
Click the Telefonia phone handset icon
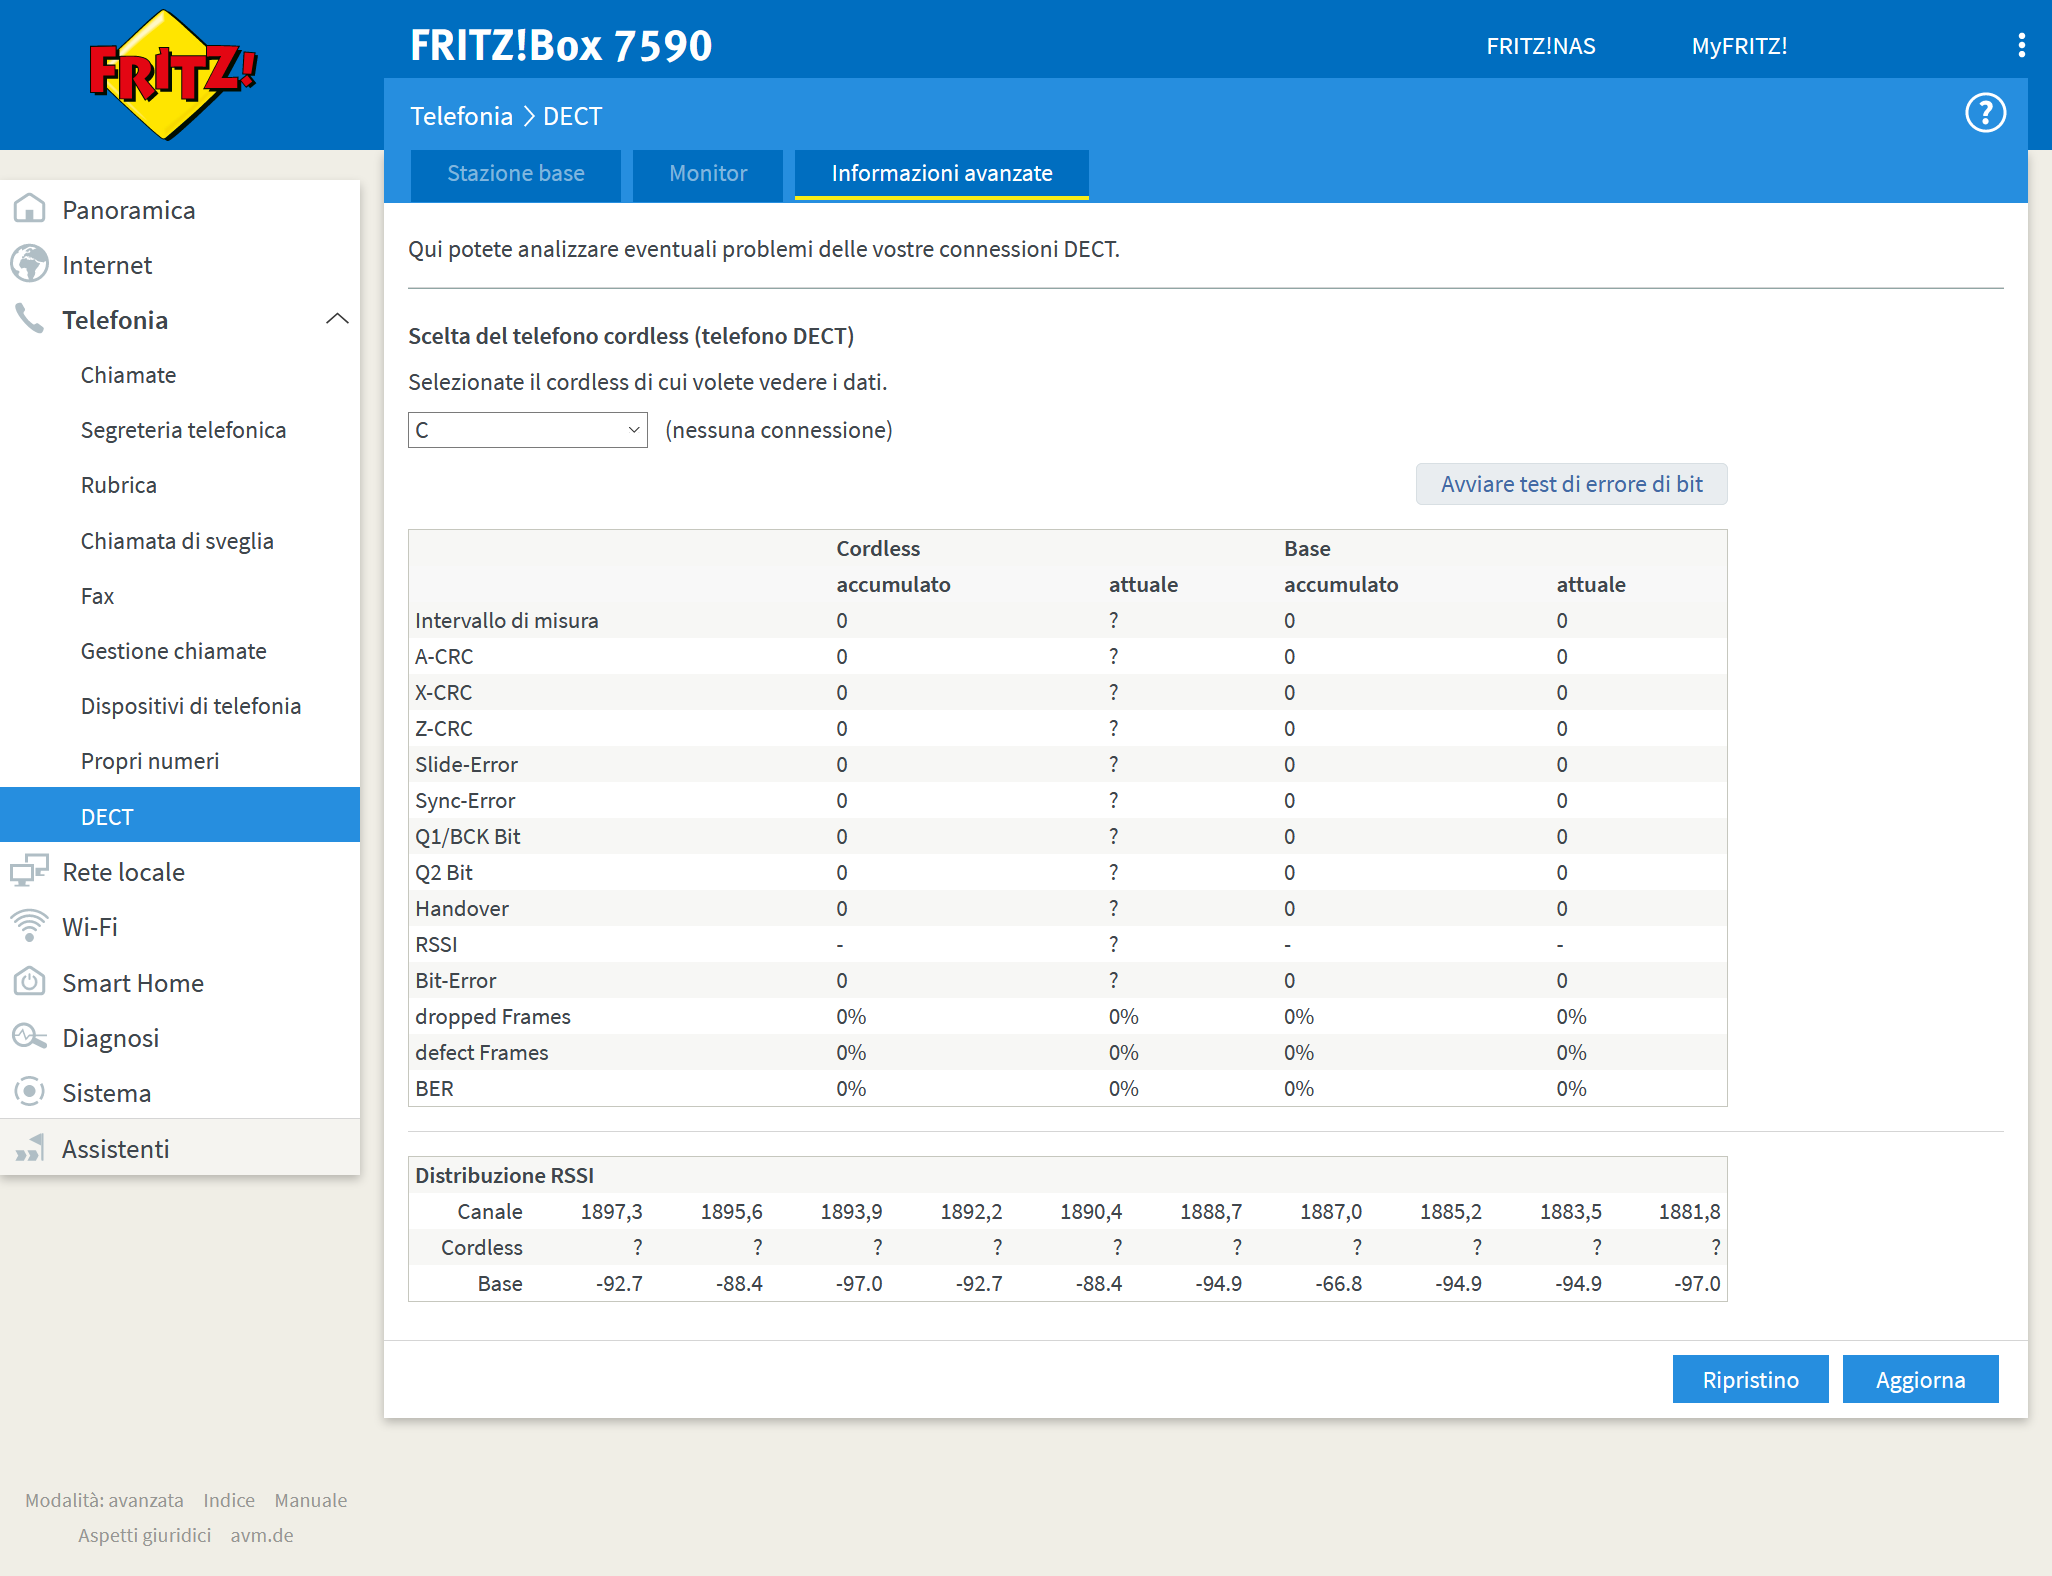click(x=29, y=319)
